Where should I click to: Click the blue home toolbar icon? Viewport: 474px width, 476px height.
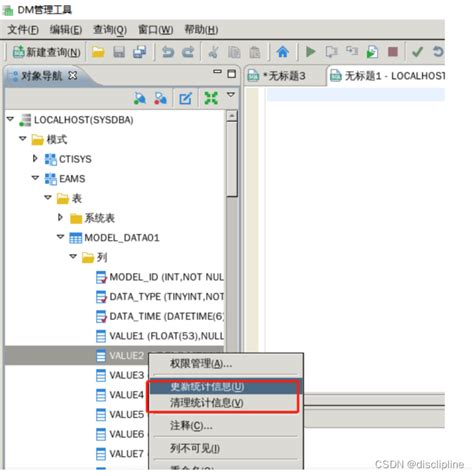[283, 52]
